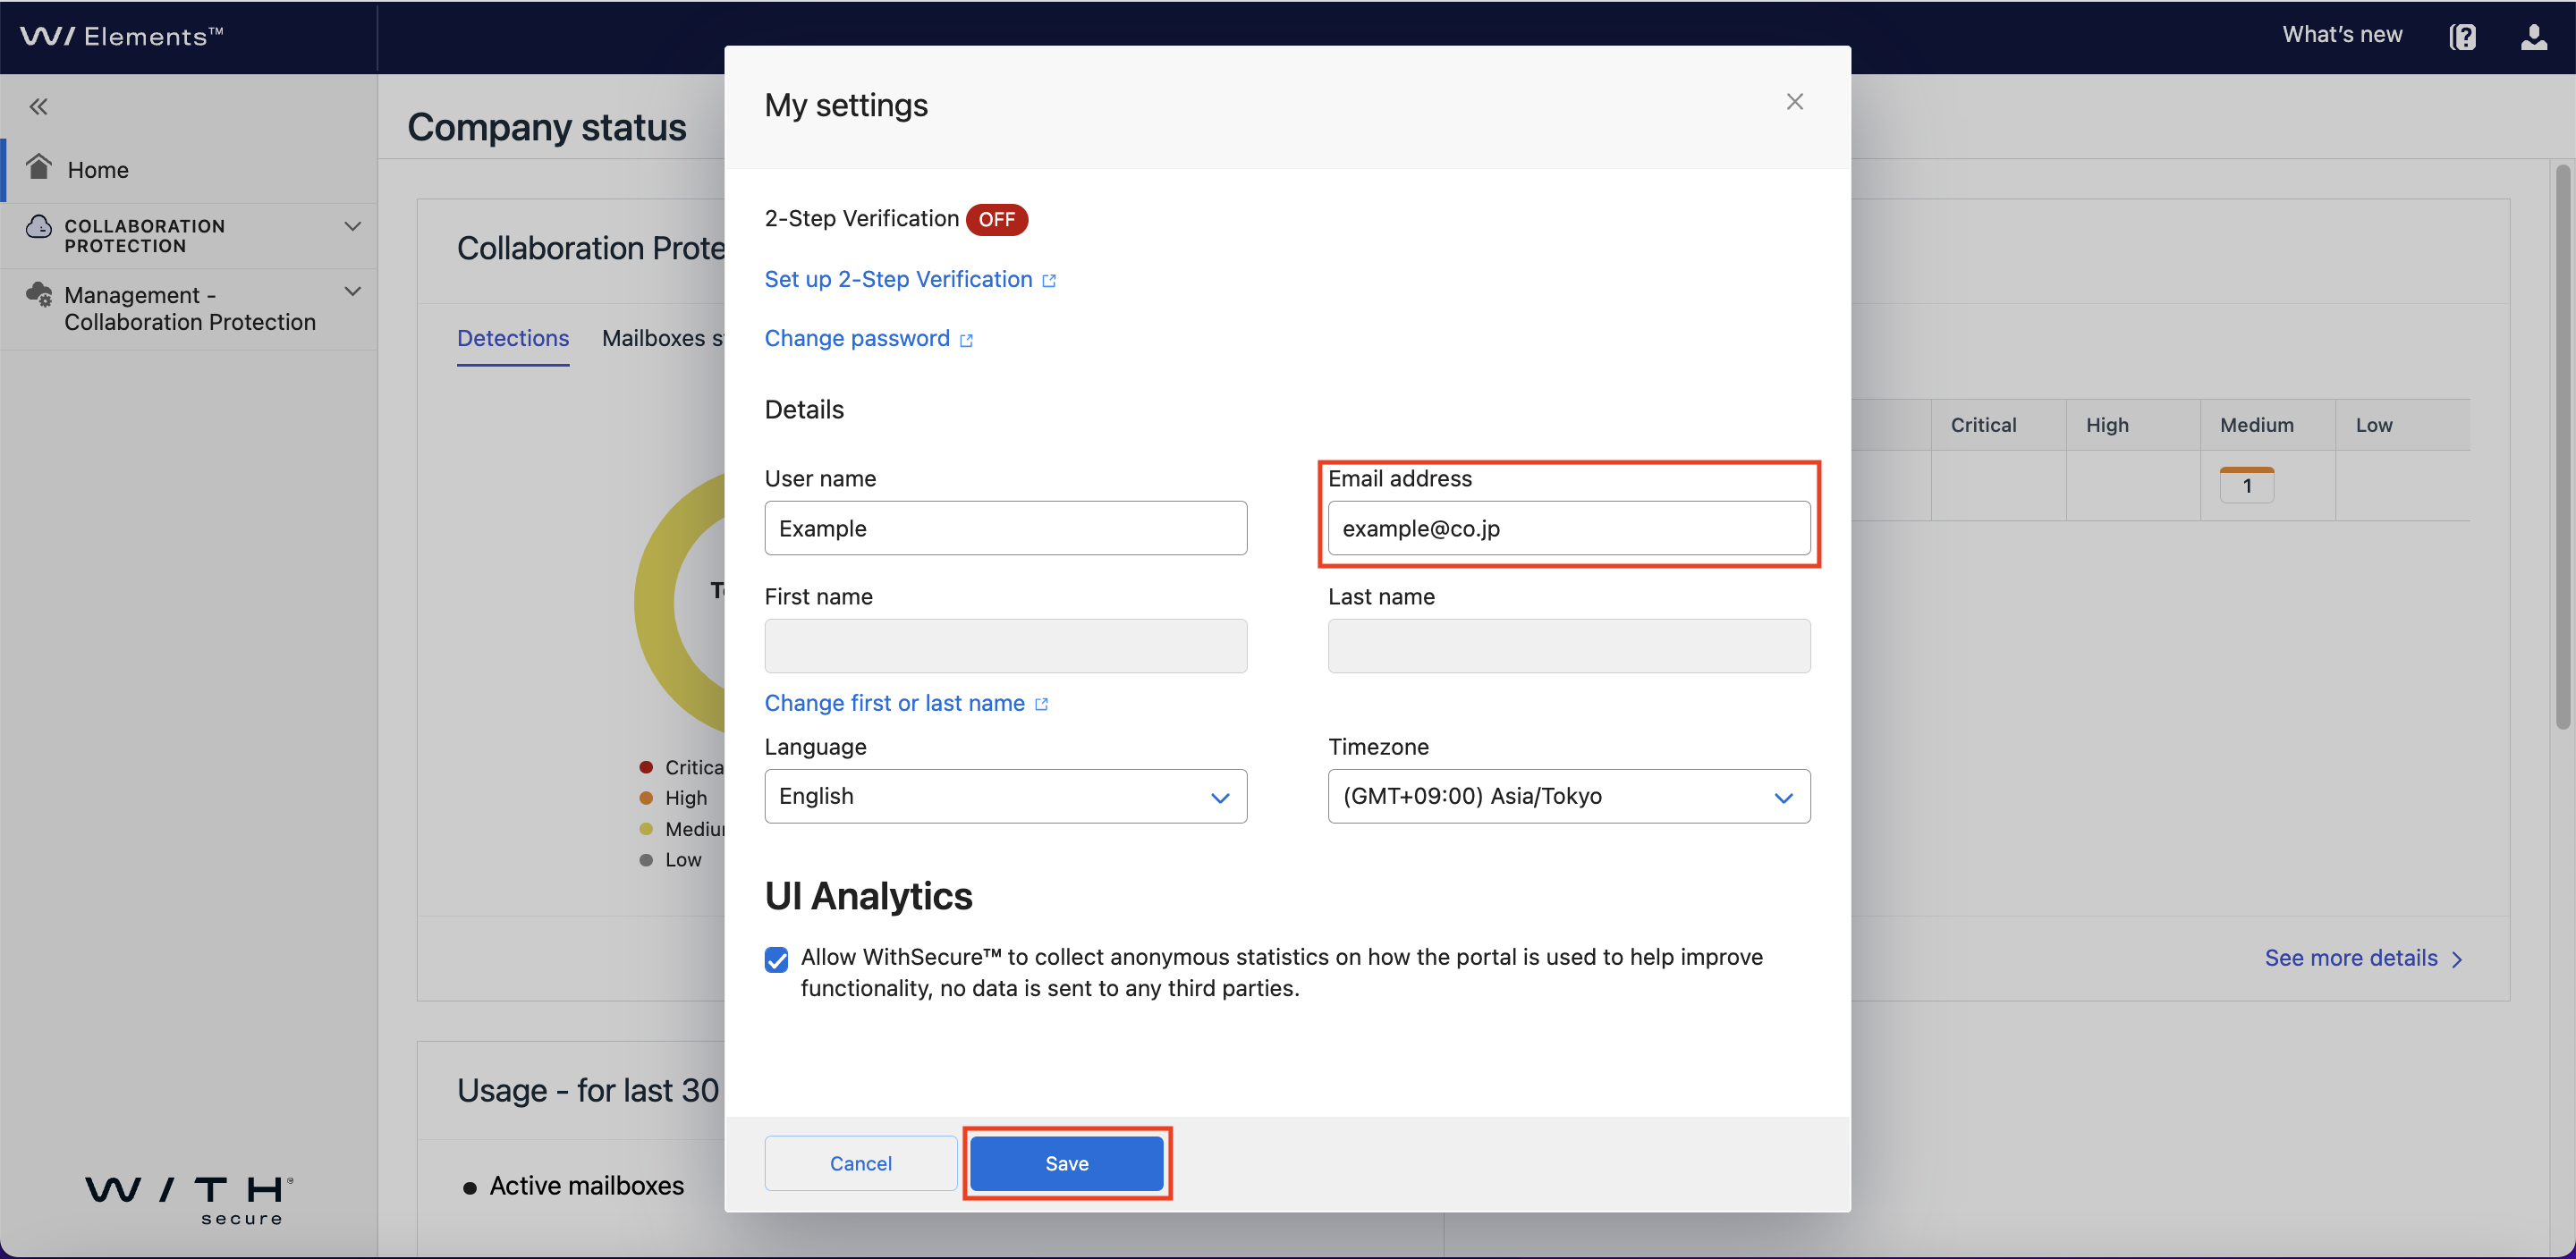
Task: Click the High orange legend dot
Action: [646, 798]
